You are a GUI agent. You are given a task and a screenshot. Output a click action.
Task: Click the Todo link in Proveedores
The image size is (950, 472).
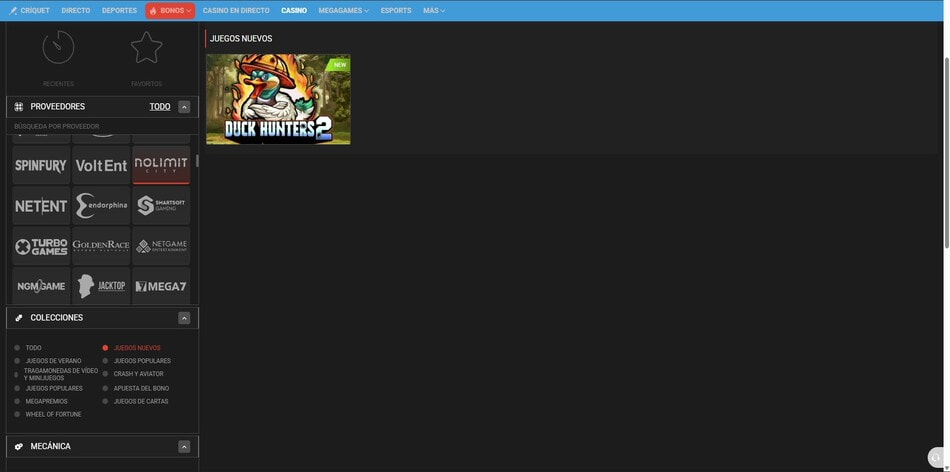pyautogui.click(x=160, y=107)
